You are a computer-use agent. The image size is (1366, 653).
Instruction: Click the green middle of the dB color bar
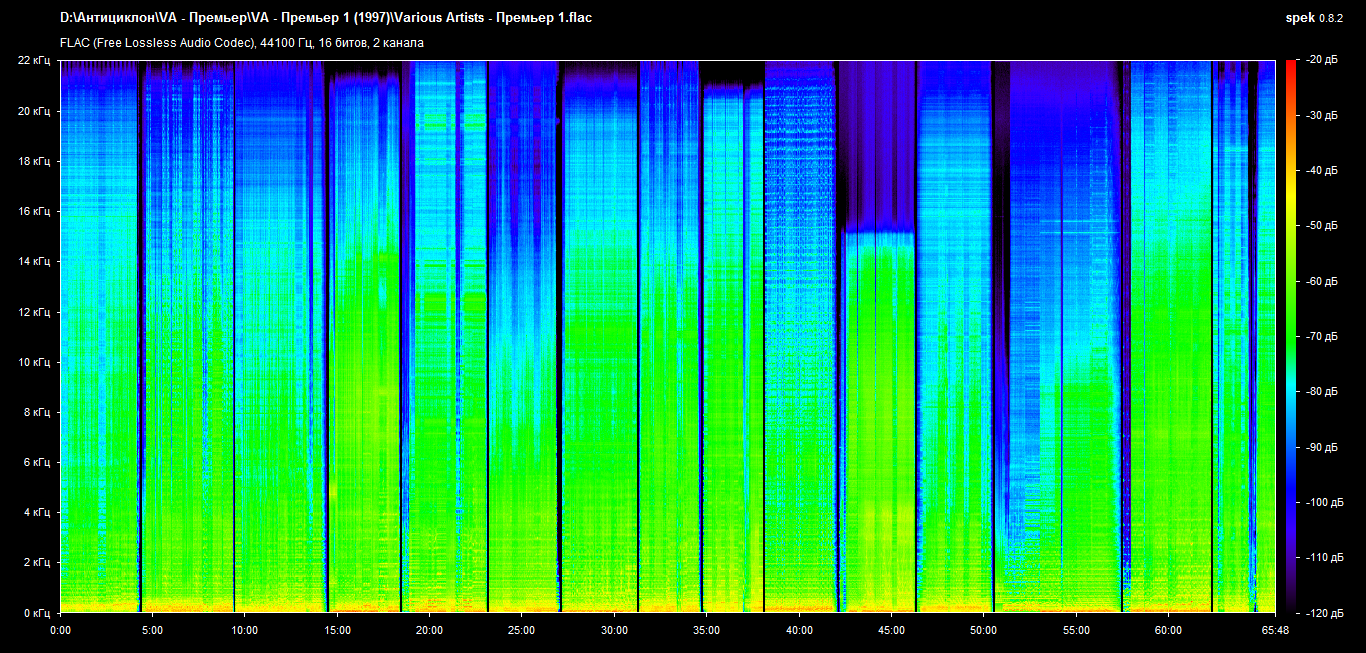click(1291, 337)
